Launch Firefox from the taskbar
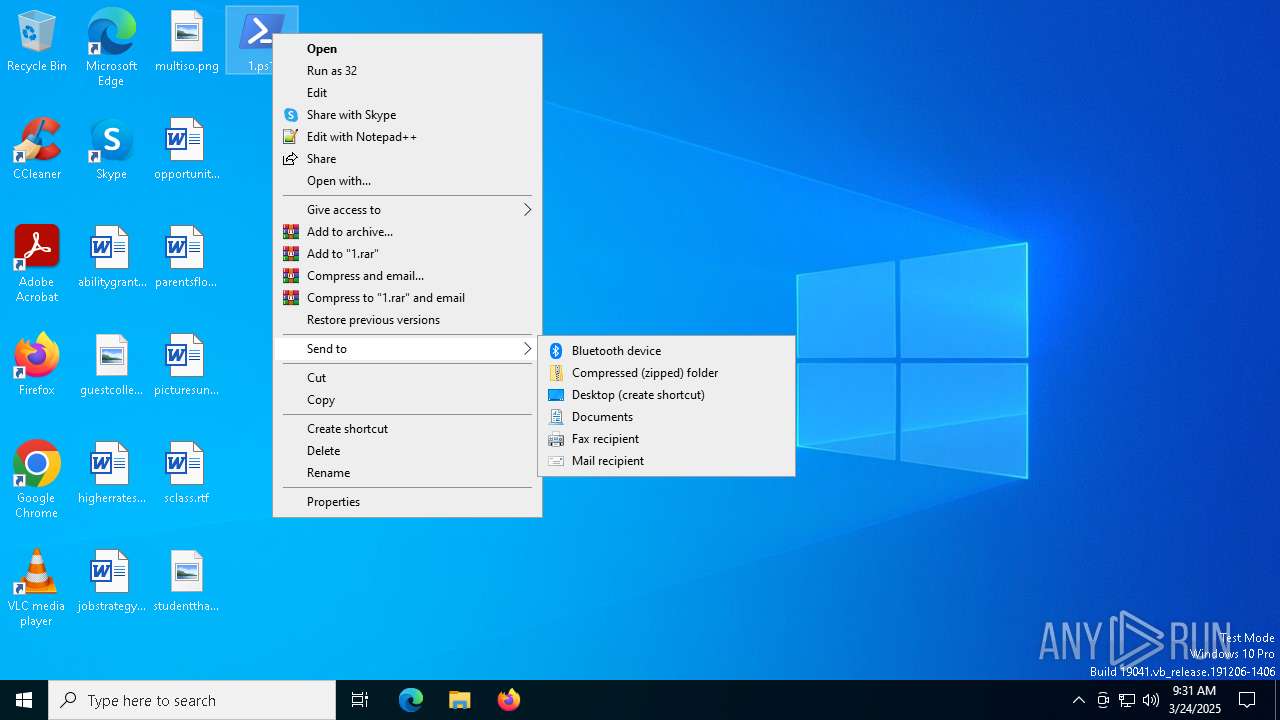The width and height of the screenshot is (1280, 720). pyautogui.click(x=508, y=700)
